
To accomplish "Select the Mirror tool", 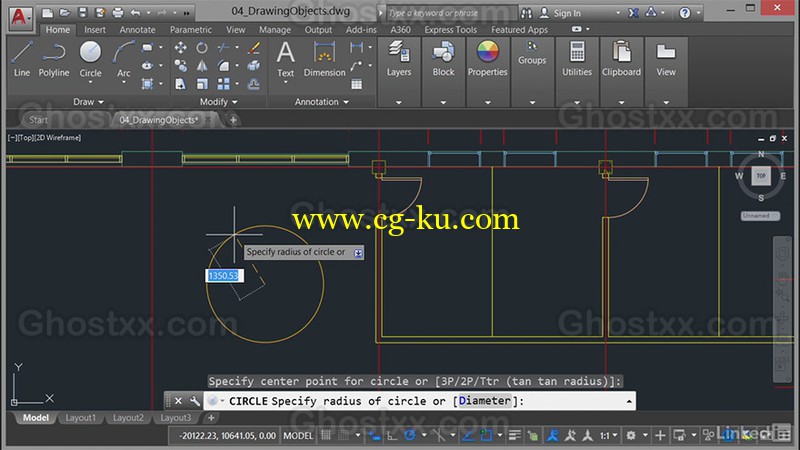I will (202, 65).
